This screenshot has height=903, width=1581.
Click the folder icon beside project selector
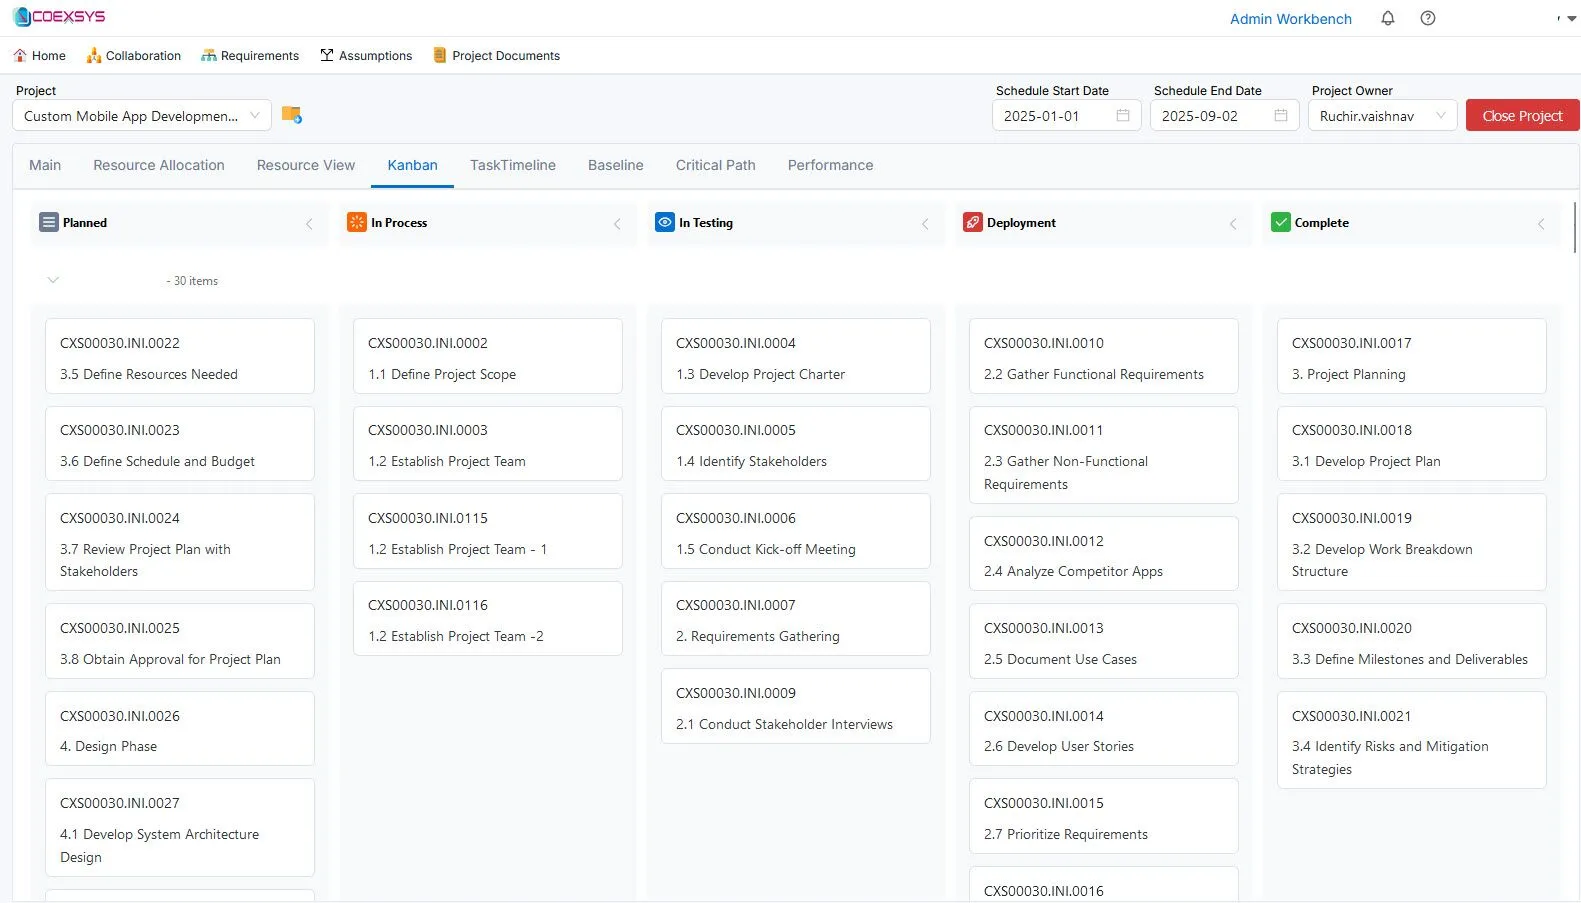click(291, 115)
